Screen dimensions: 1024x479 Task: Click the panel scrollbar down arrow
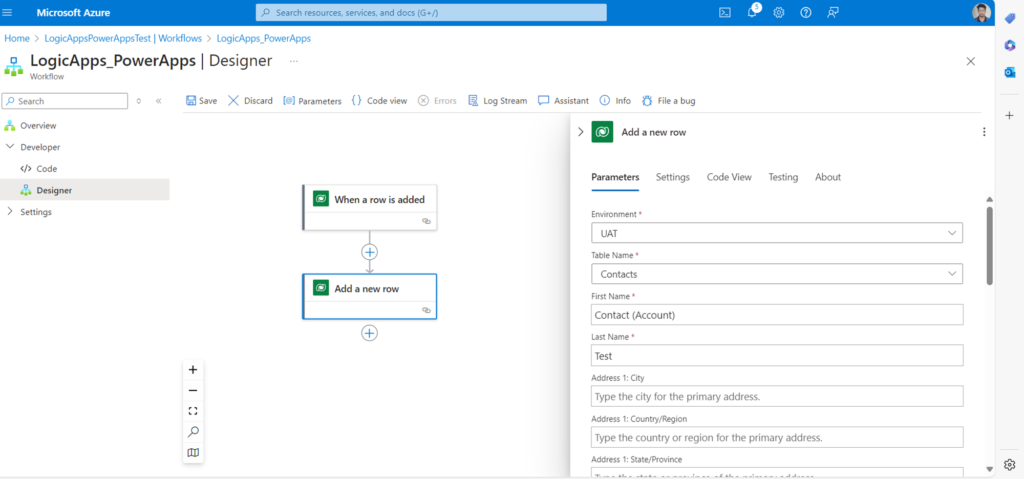[x=989, y=469]
